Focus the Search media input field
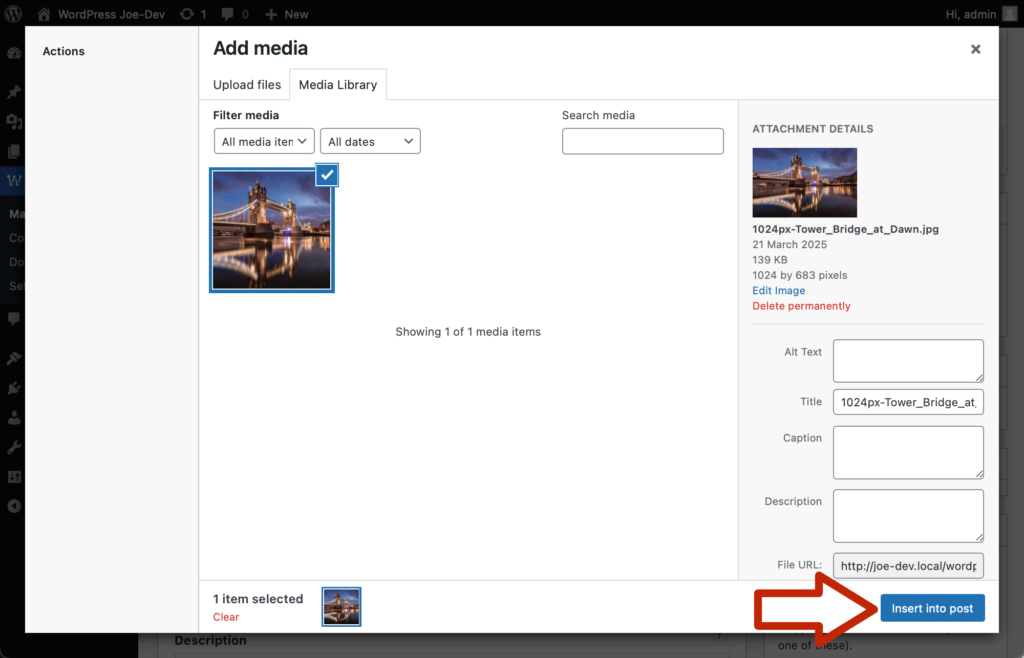Viewport: 1024px width, 658px height. coord(642,141)
